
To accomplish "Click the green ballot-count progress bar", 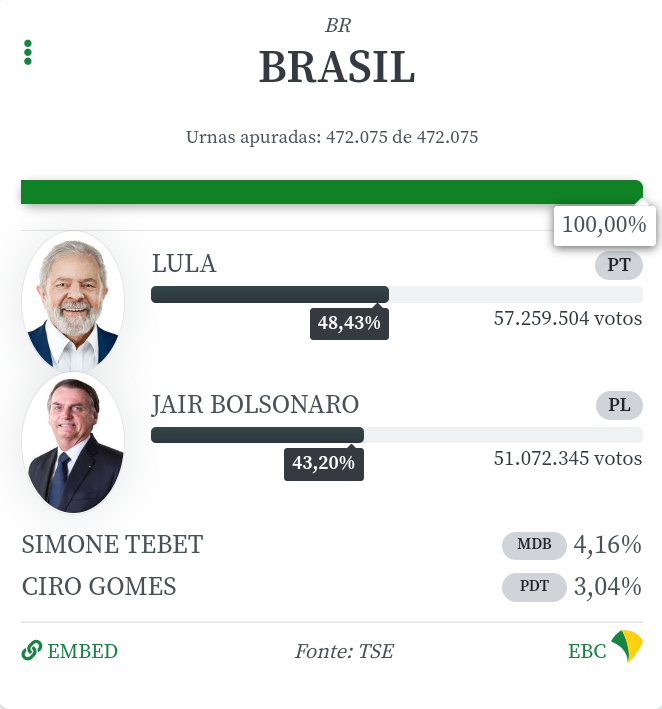I will pyautogui.click(x=332, y=192).
